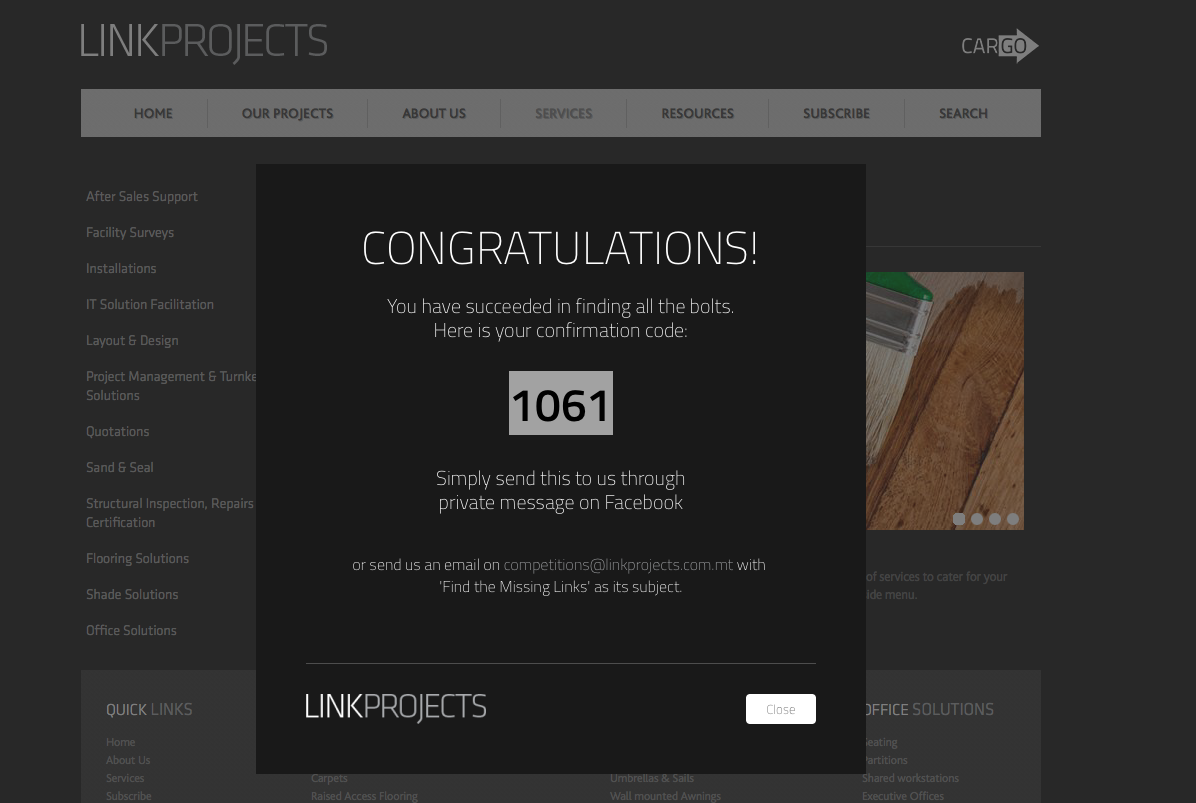The width and height of the screenshot is (1196, 803).
Task: Open the Raised Access Flooring footer link
Action: [x=365, y=796]
